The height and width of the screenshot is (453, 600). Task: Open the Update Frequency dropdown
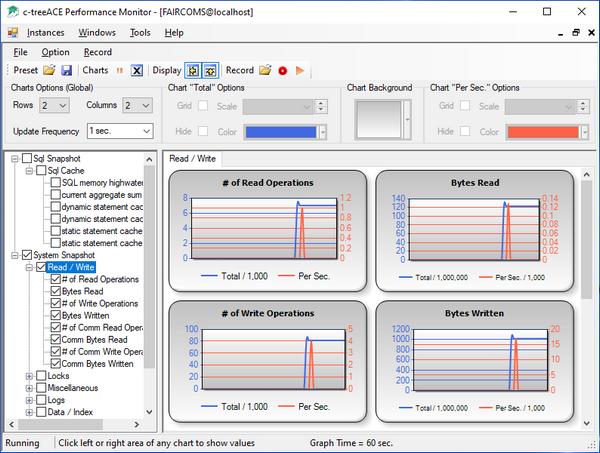pos(120,131)
